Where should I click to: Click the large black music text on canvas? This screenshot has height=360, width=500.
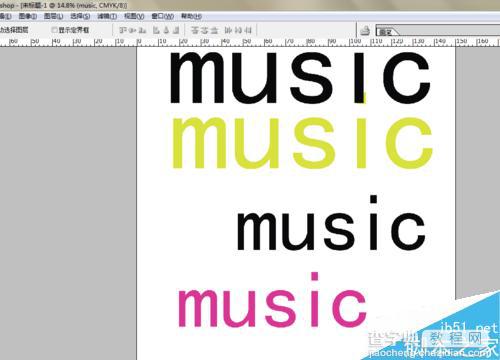pyautogui.click(x=300, y=77)
